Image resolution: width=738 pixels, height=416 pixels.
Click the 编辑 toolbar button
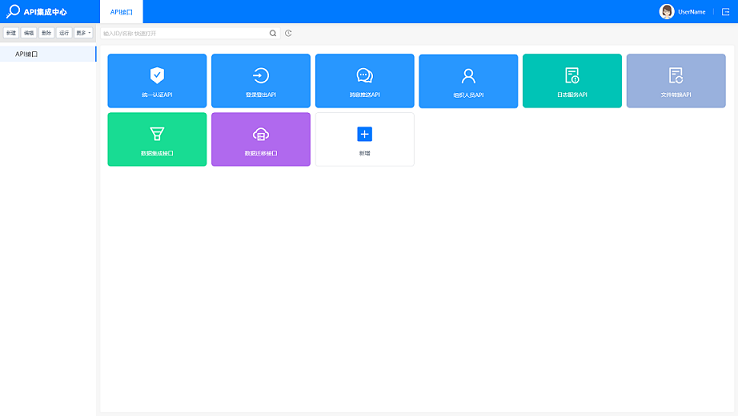29,33
